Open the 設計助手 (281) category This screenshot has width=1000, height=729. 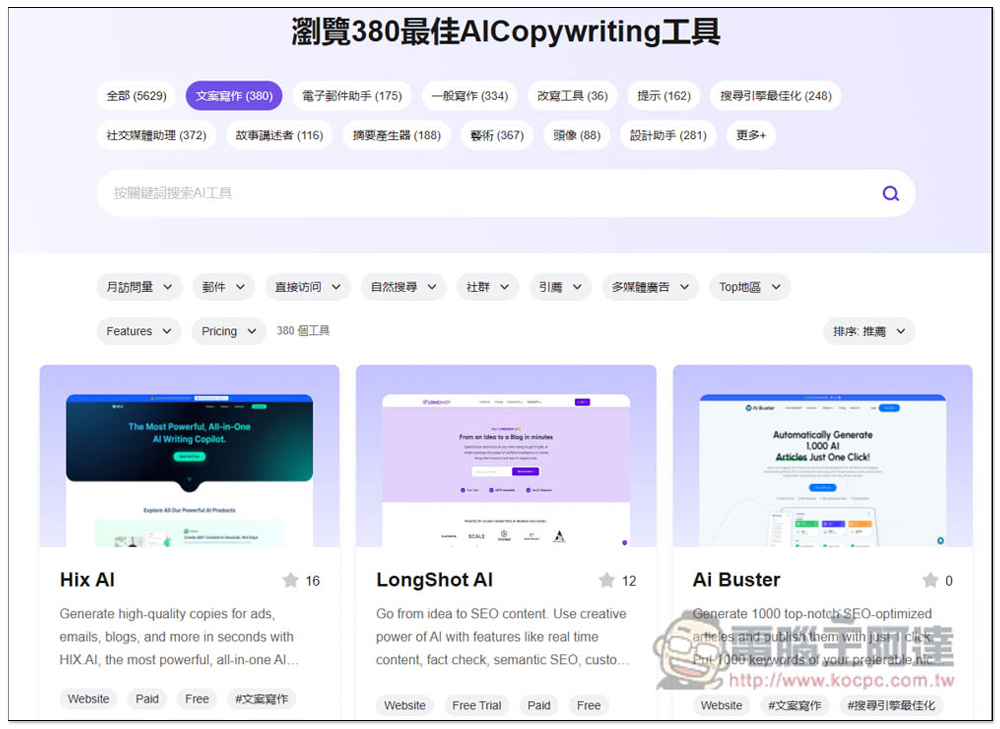tap(668, 135)
